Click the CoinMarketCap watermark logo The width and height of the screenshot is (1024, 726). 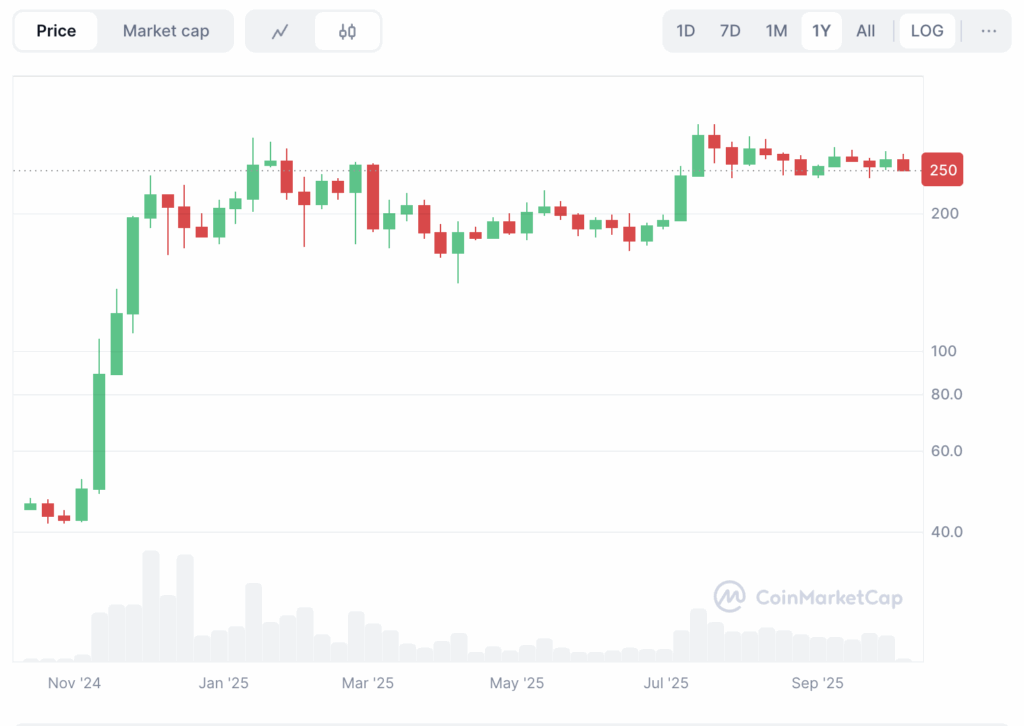[x=810, y=597]
